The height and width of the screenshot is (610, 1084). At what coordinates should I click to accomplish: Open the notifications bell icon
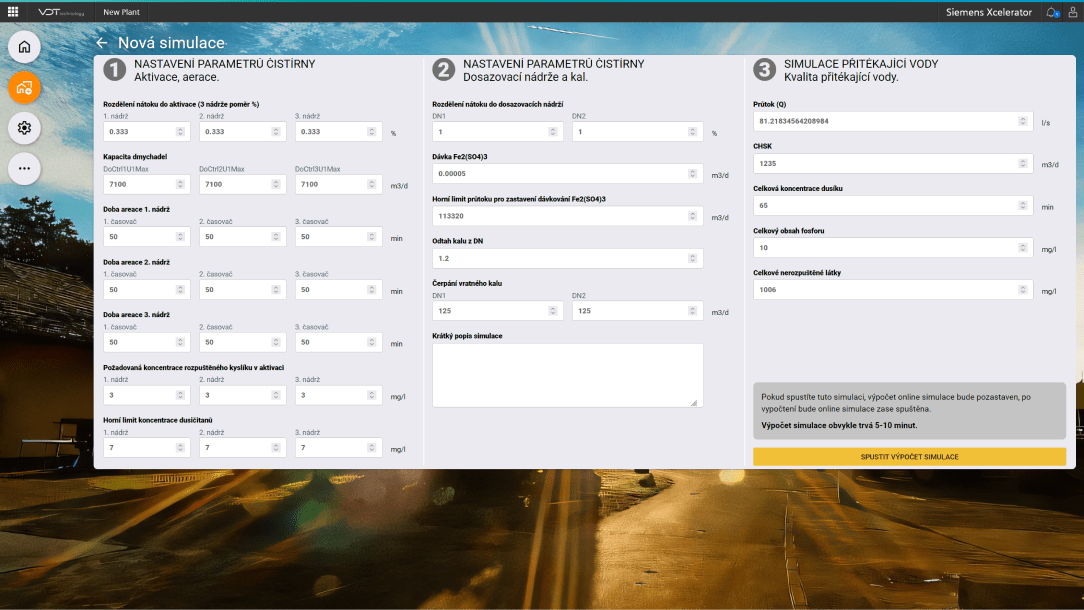click(1052, 12)
